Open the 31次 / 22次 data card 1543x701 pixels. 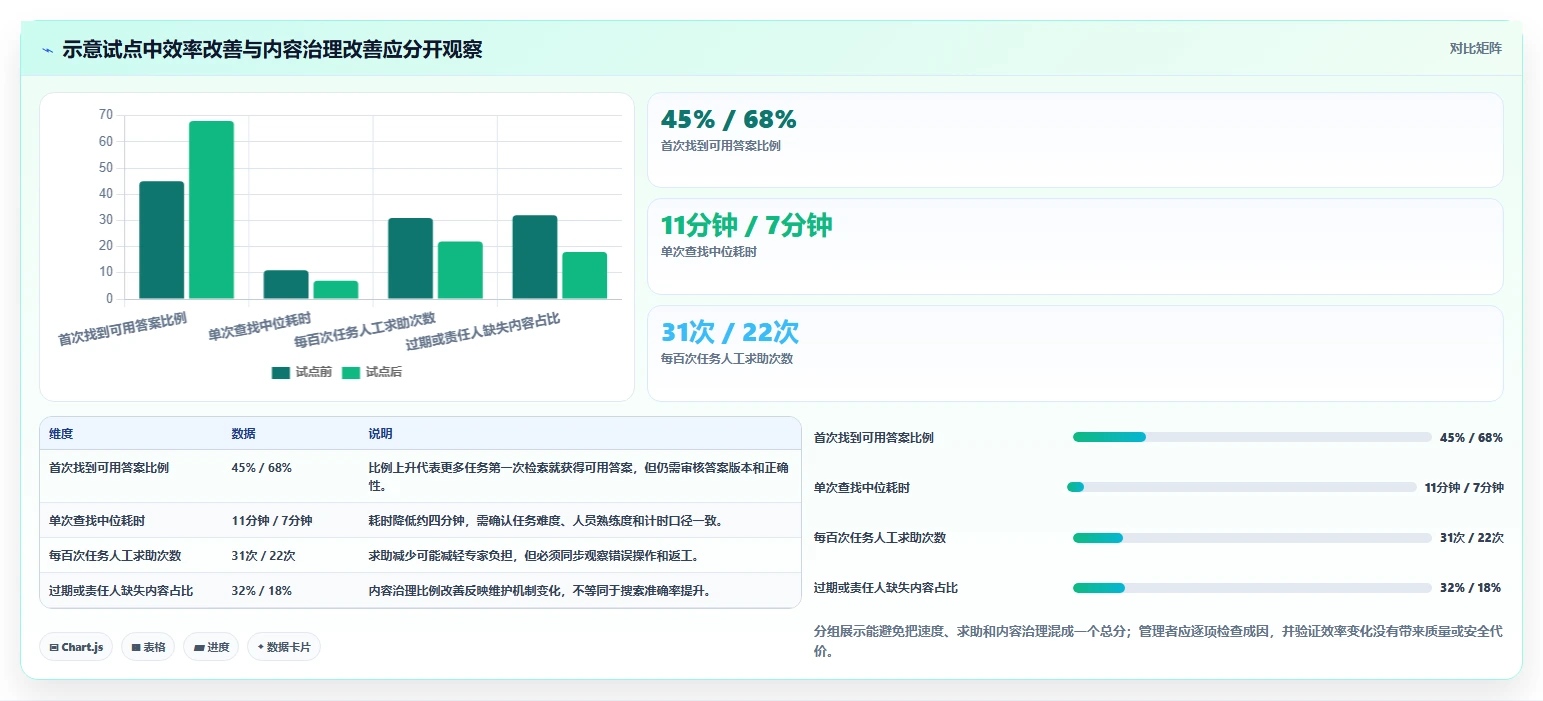(x=1075, y=353)
